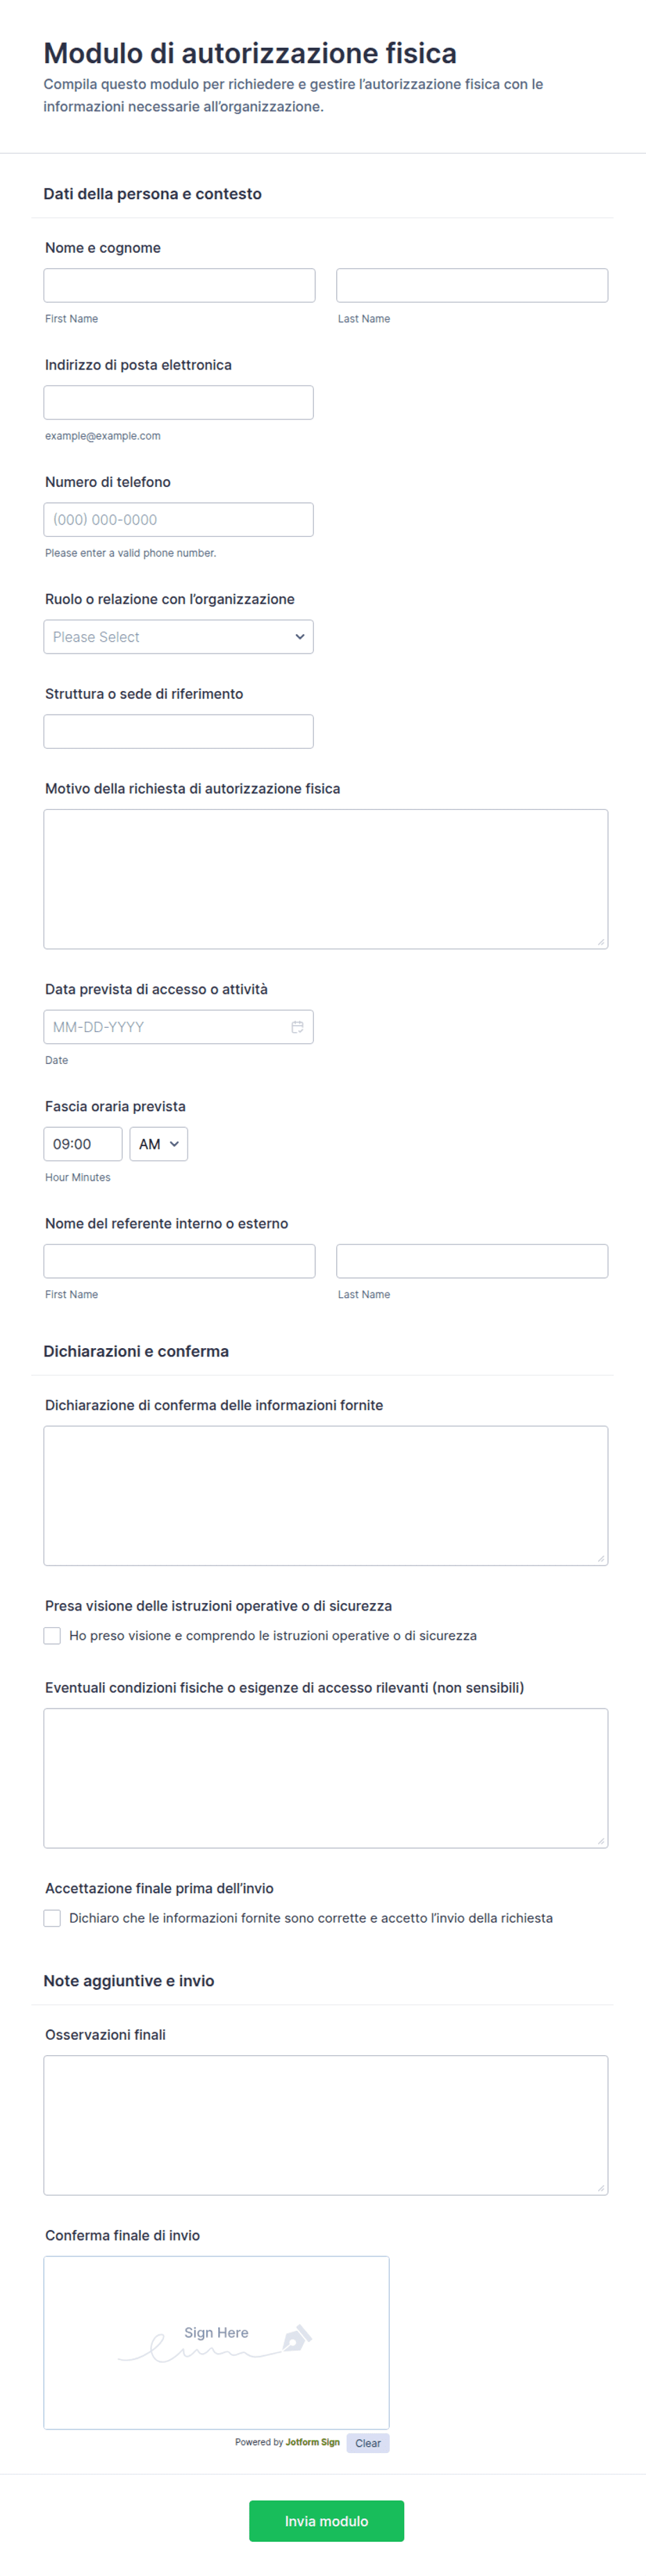Click the request reason text area
The image size is (646, 2576).
pyautogui.click(x=326, y=879)
